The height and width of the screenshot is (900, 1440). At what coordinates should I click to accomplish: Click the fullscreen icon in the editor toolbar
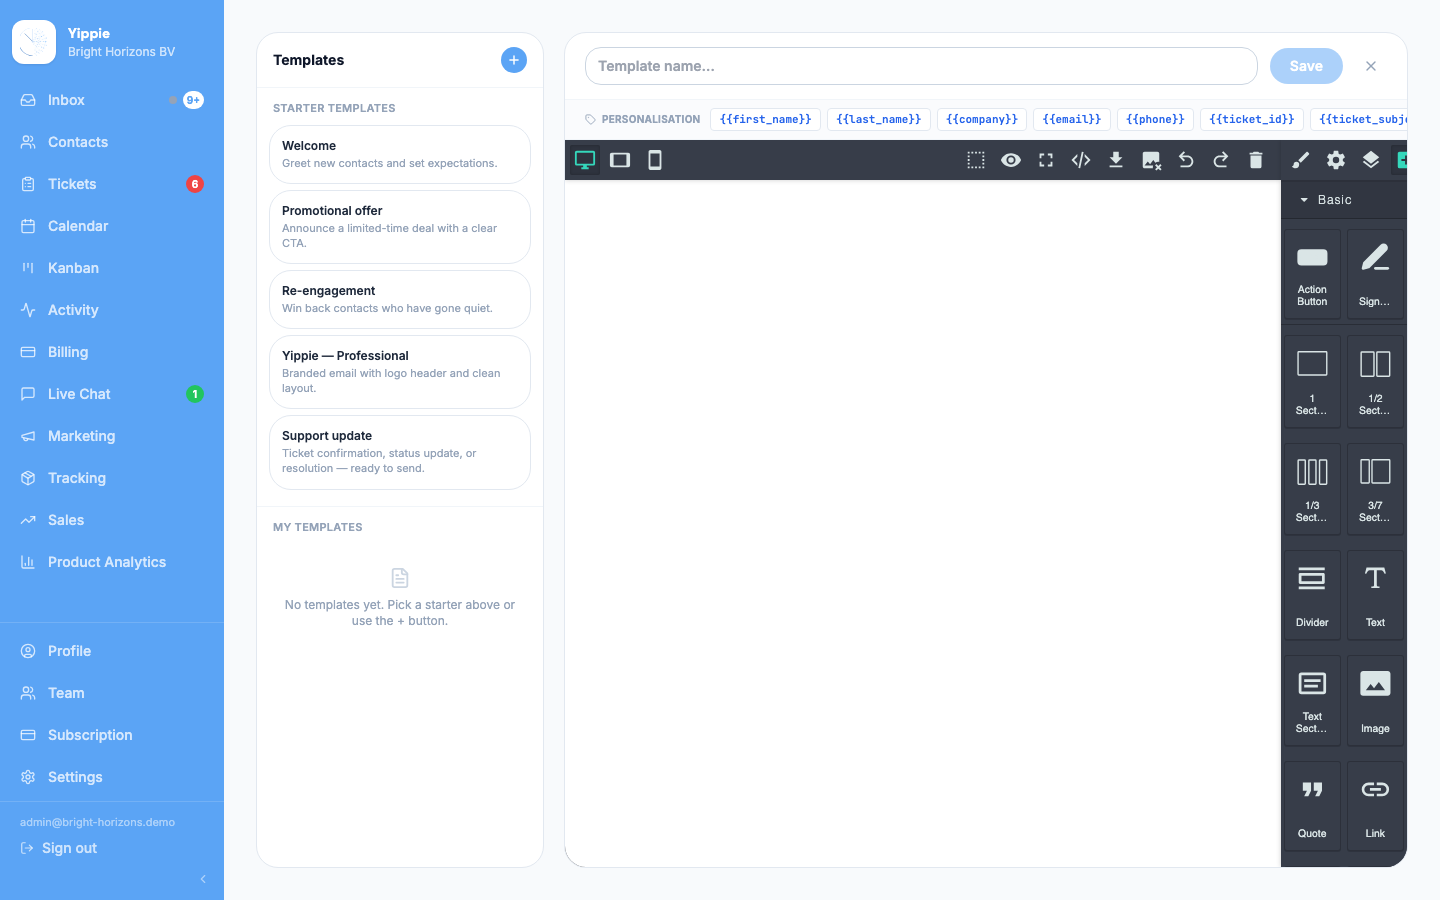(x=1046, y=160)
